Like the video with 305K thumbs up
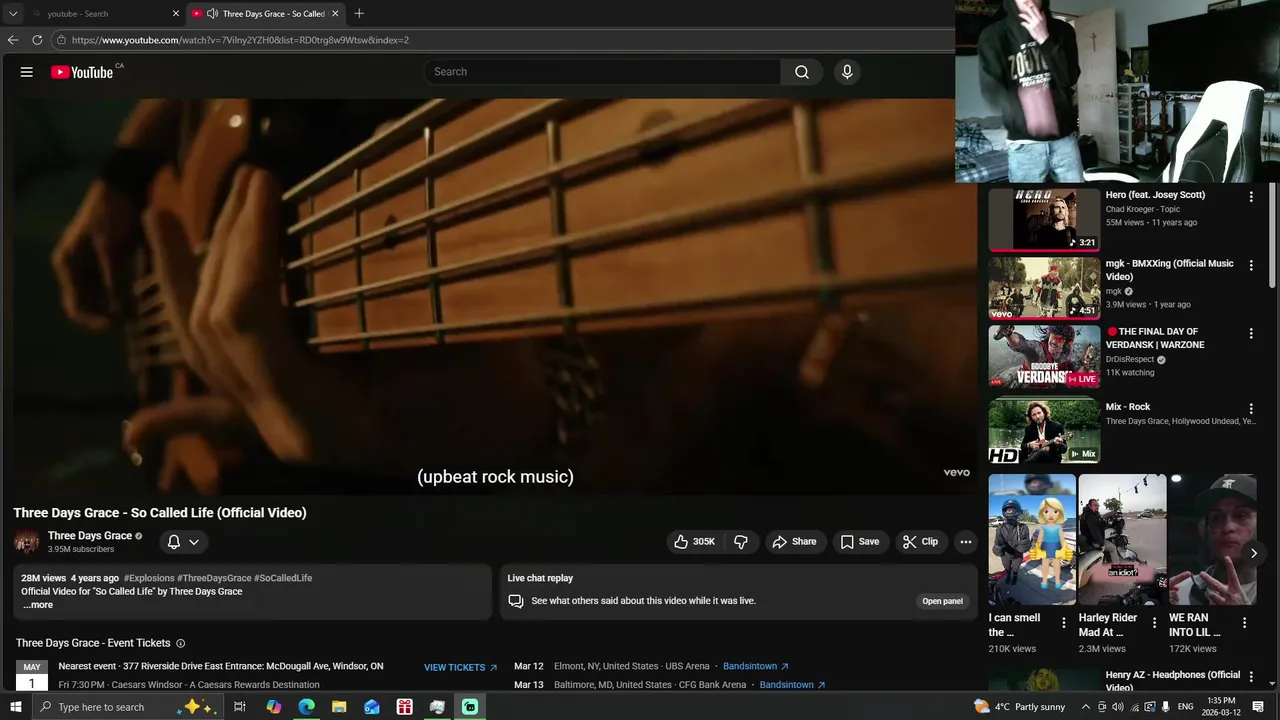 [694, 542]
